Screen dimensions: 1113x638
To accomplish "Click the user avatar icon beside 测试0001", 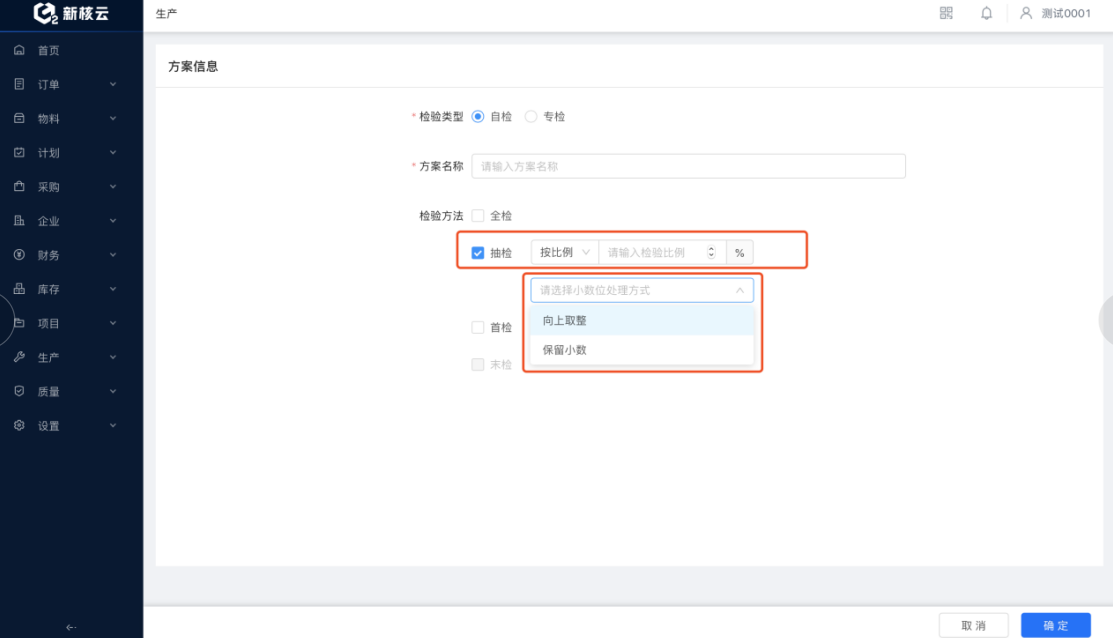I will pos(1026,13).
